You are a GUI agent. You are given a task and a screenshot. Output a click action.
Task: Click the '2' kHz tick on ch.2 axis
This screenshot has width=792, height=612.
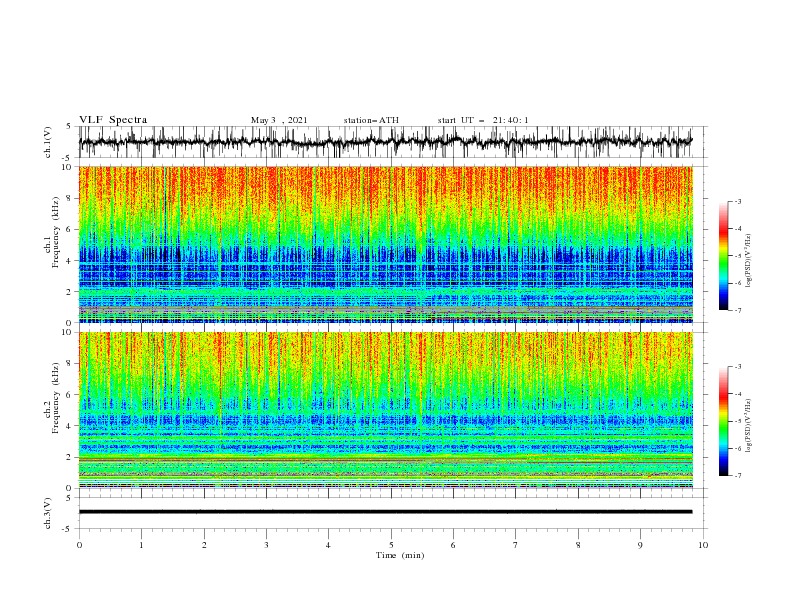[69, 457]
